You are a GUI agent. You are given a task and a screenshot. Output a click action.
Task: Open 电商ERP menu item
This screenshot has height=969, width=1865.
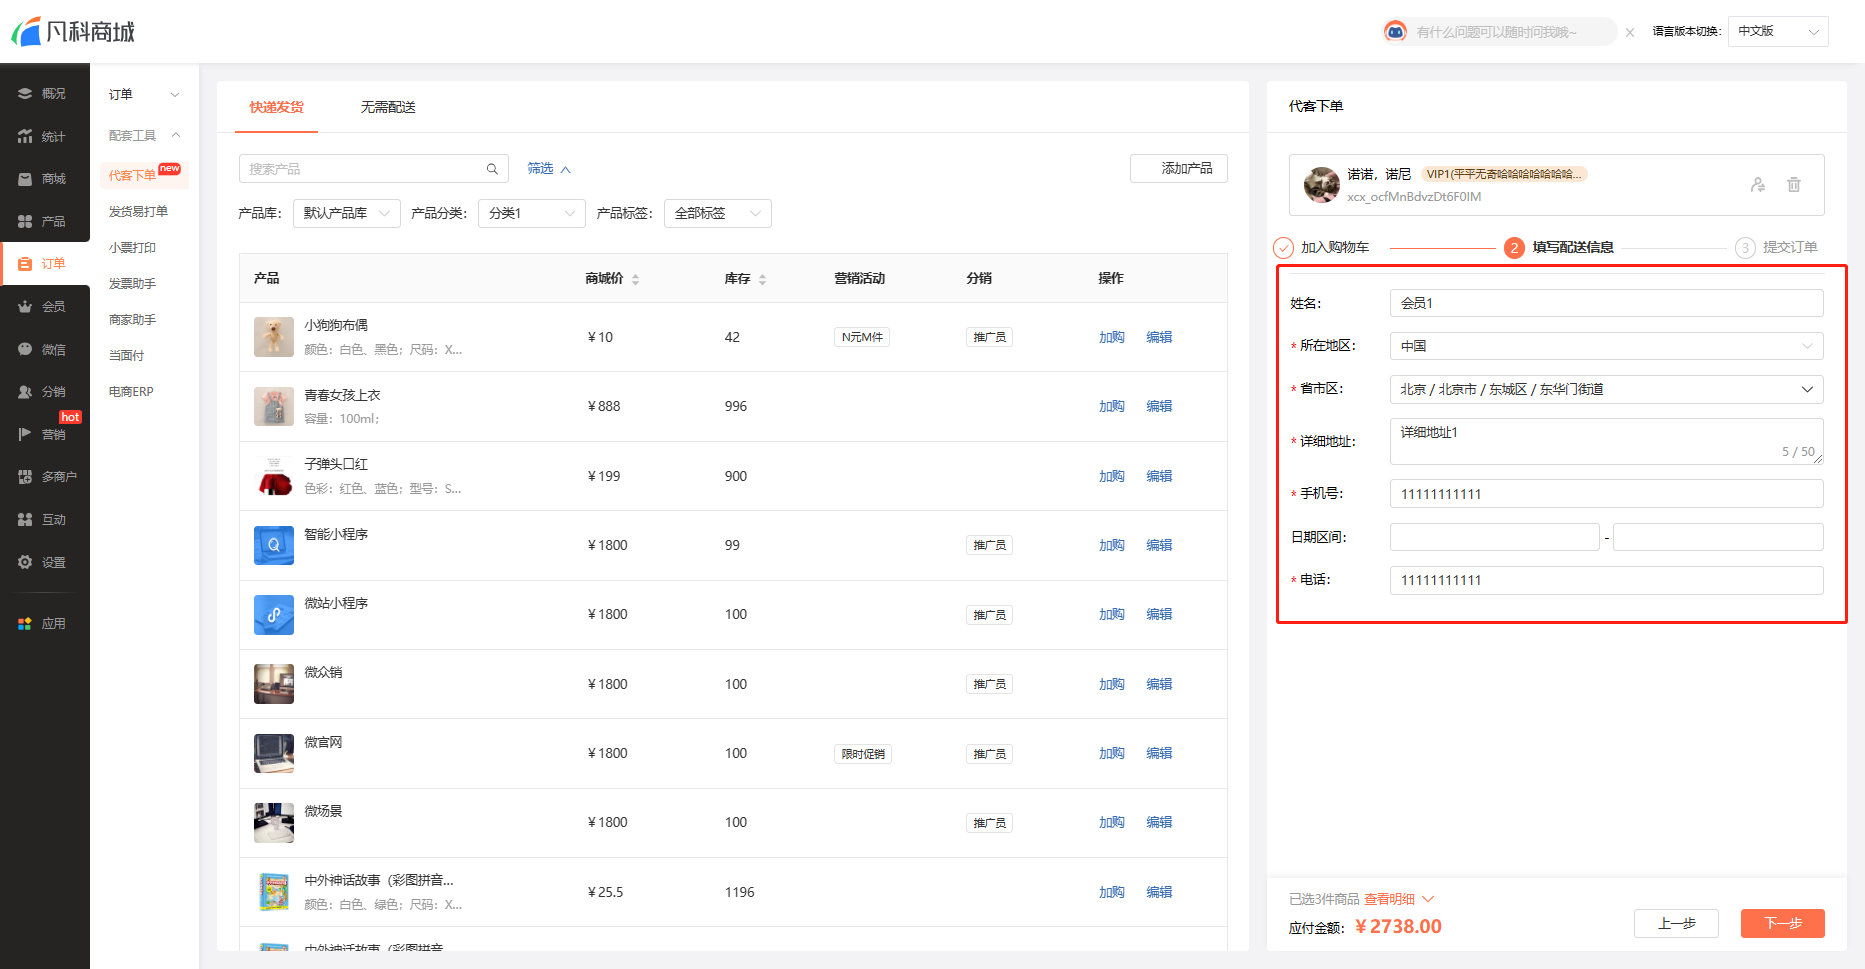(131, 392)
